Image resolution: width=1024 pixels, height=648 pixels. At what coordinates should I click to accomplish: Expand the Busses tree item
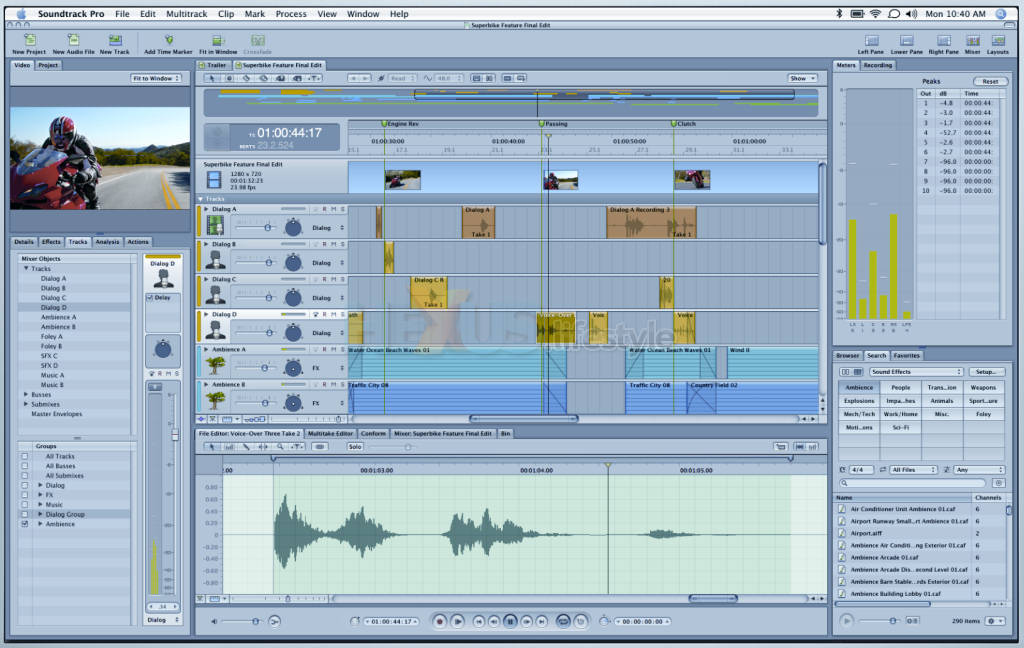tap(26, 395)
